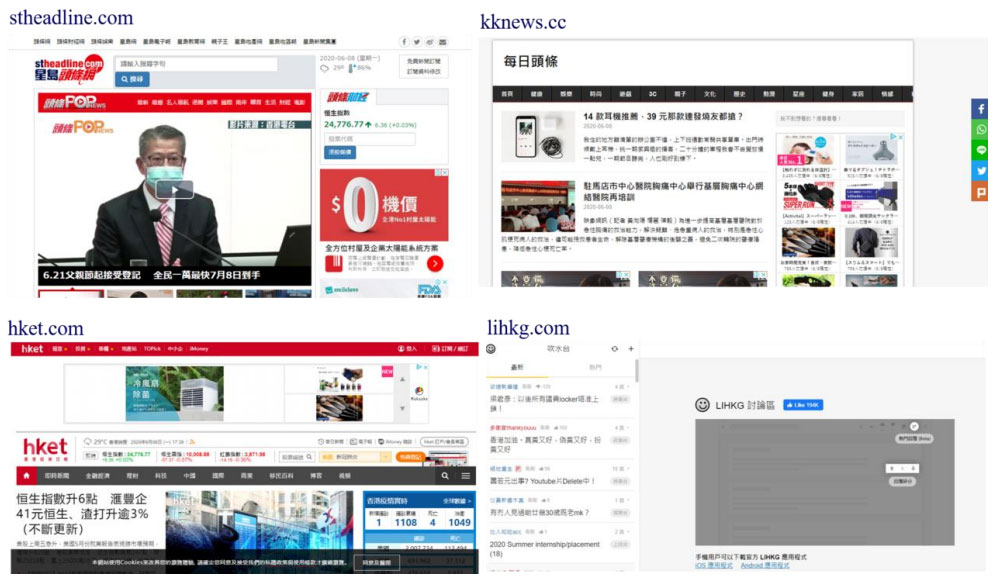This screenshot has height=580, width=998.
Task: Share via Twitter on kknews sidebar
Action: [x=980, y=170]
